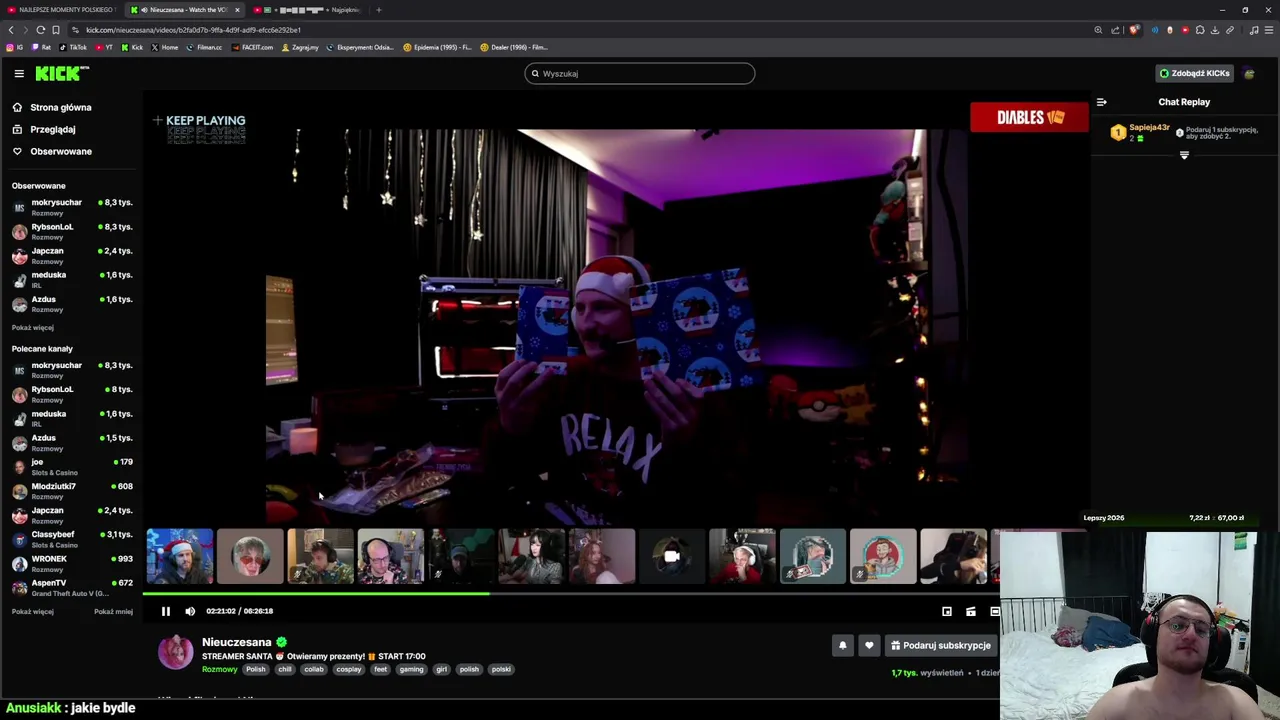
Task: Click the Wyszukaj search field
Action: coord(640,73)
